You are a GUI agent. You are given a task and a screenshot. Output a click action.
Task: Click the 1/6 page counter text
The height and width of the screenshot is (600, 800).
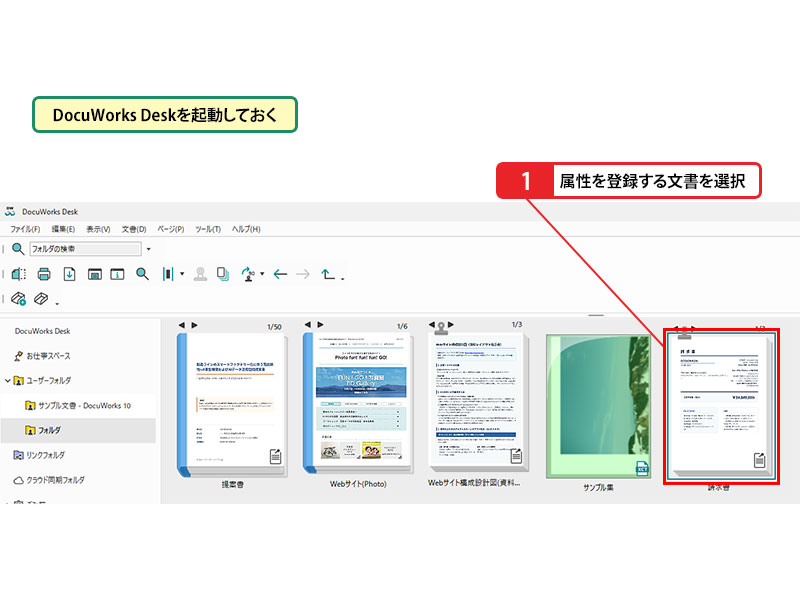point(402,326)
